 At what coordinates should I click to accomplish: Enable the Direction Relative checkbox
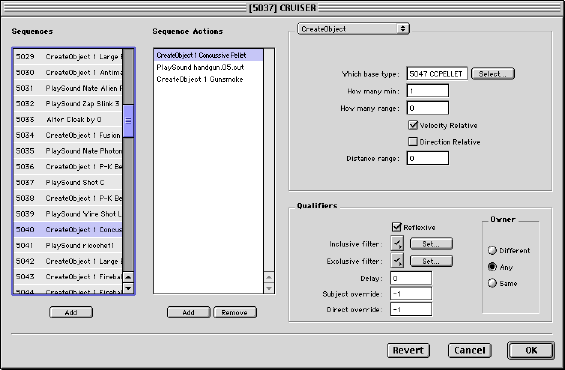tap(413, 142)
